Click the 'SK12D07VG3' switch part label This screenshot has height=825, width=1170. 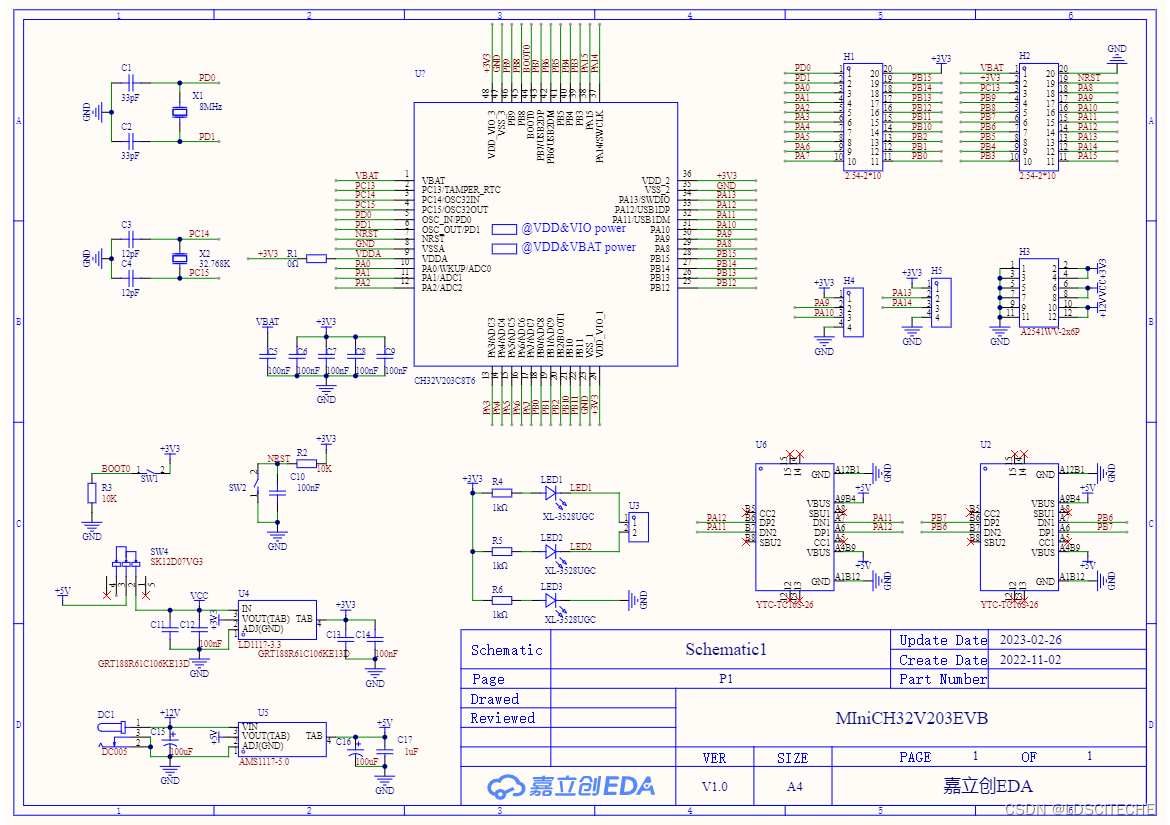pyautogui.click(x=176, y=562)
